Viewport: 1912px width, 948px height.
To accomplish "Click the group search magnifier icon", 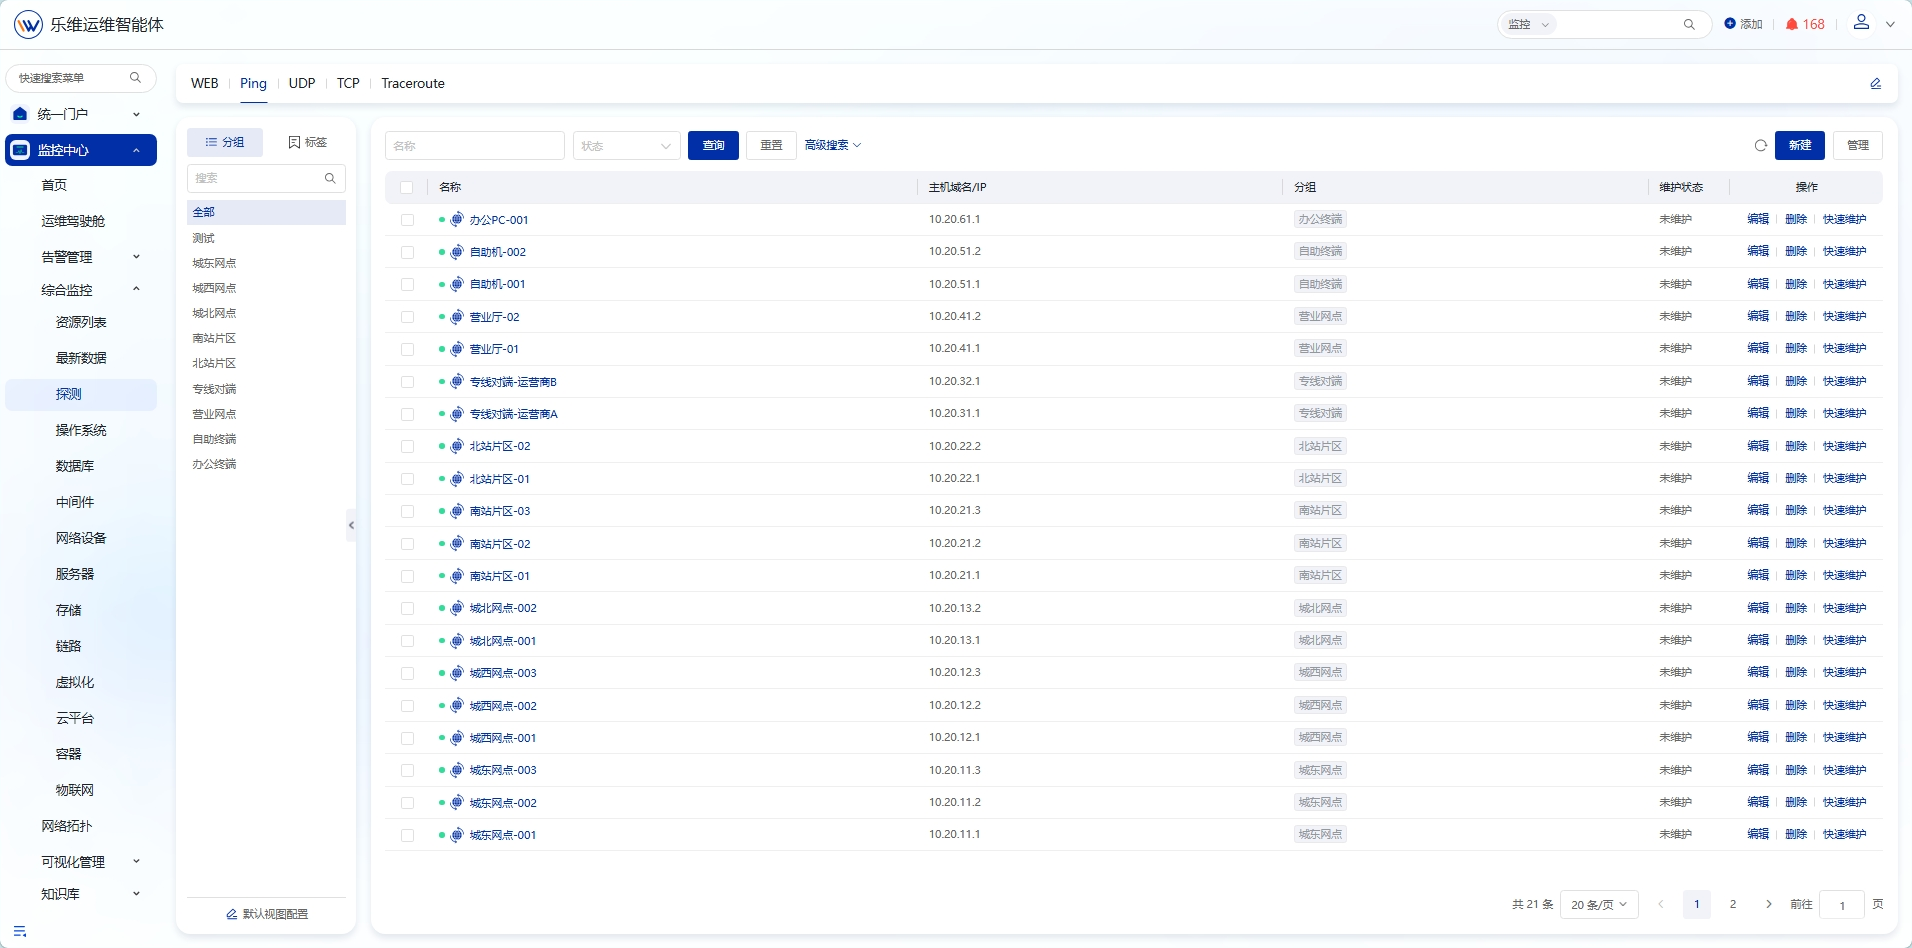I will pyautogui.click(x=330, y=179).
